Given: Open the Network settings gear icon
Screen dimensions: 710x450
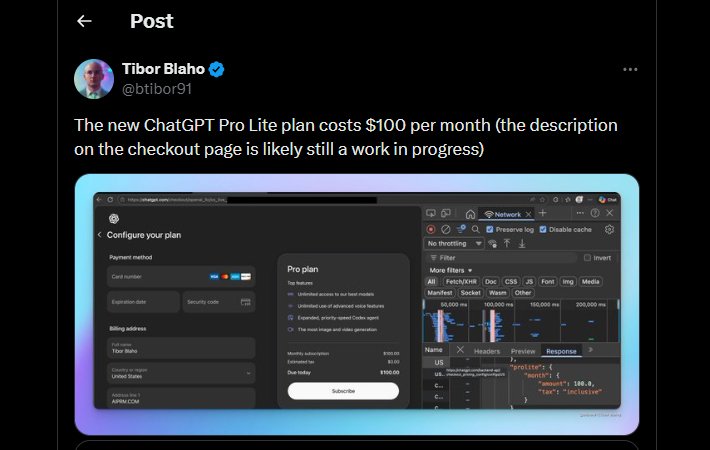Looking at the screenshot, I should pos(609,230).
